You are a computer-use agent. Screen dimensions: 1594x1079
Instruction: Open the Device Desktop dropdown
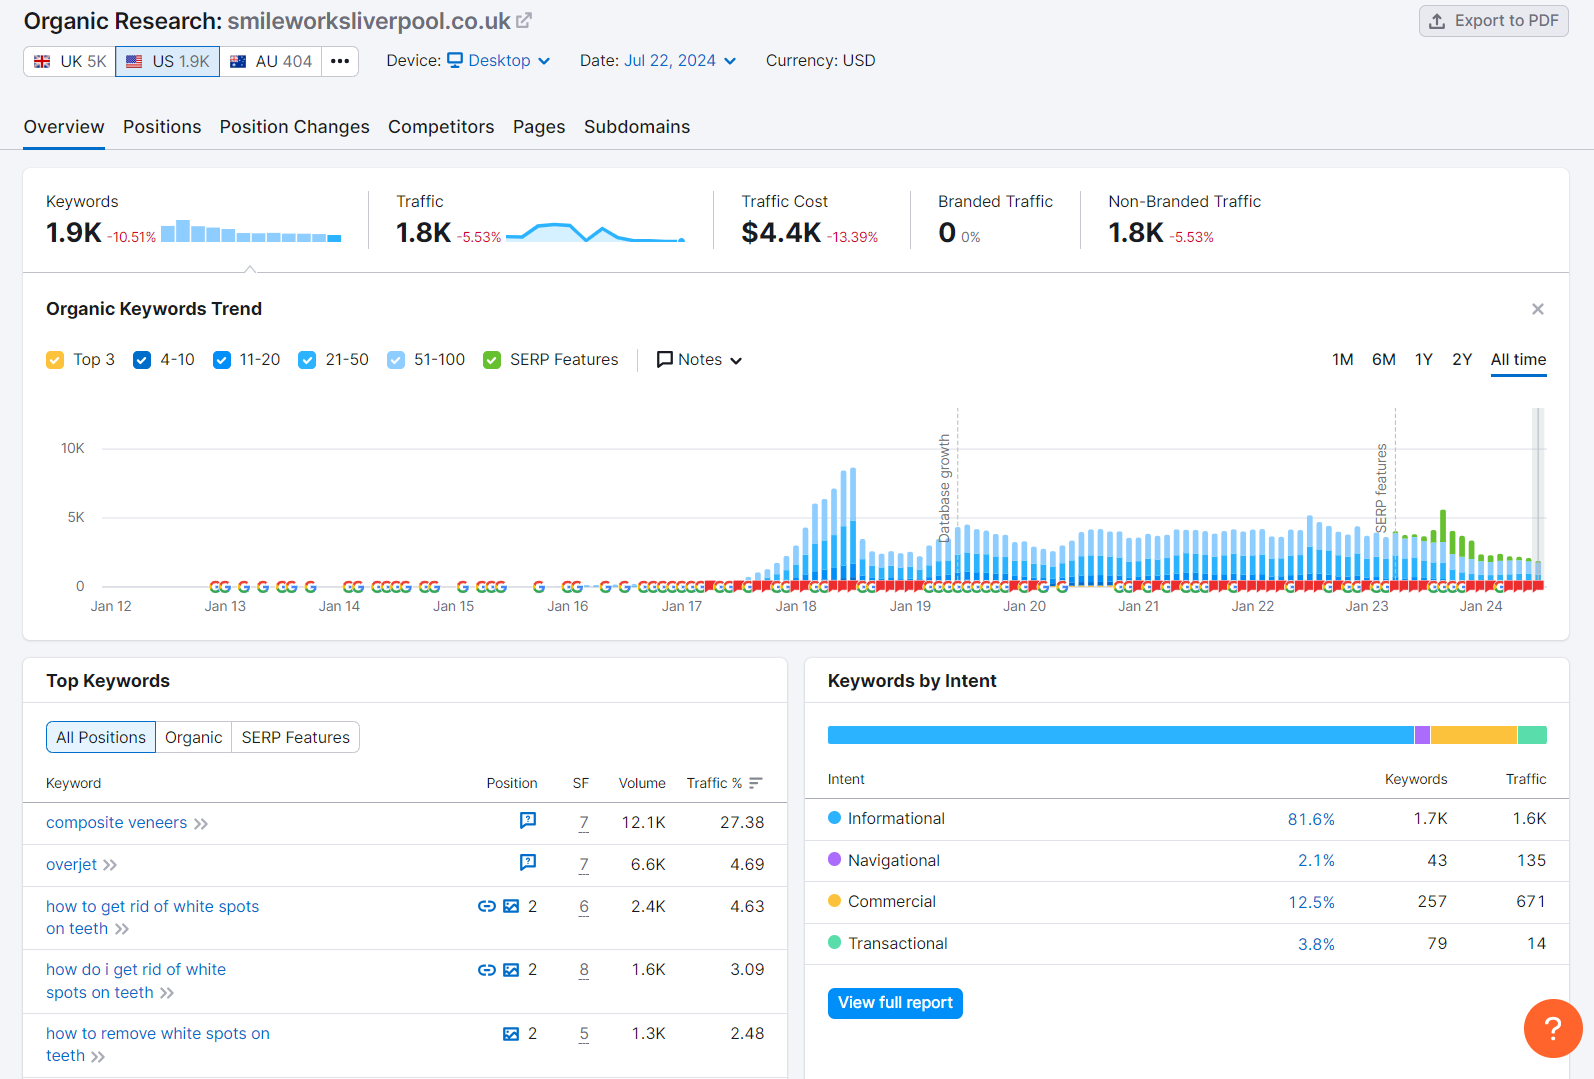498,61
